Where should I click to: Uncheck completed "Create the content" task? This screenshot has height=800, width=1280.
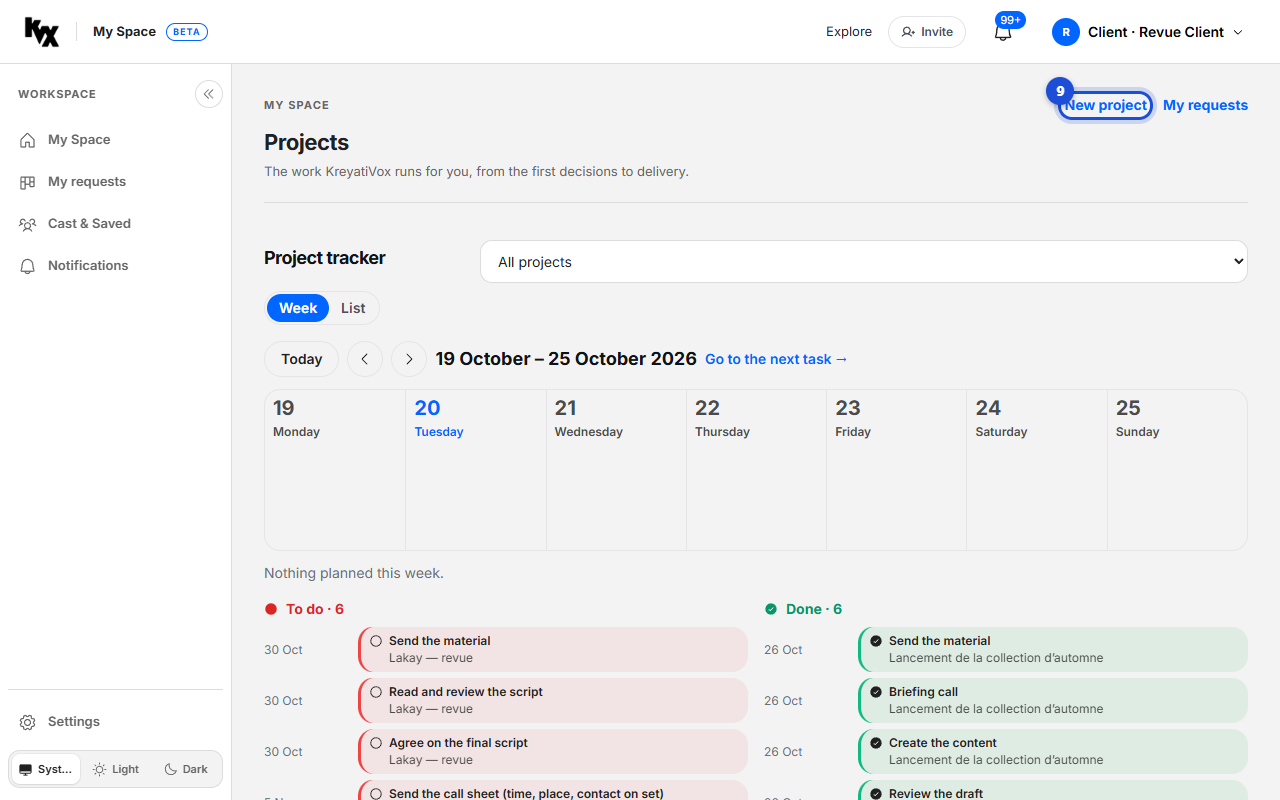point(876,743)
